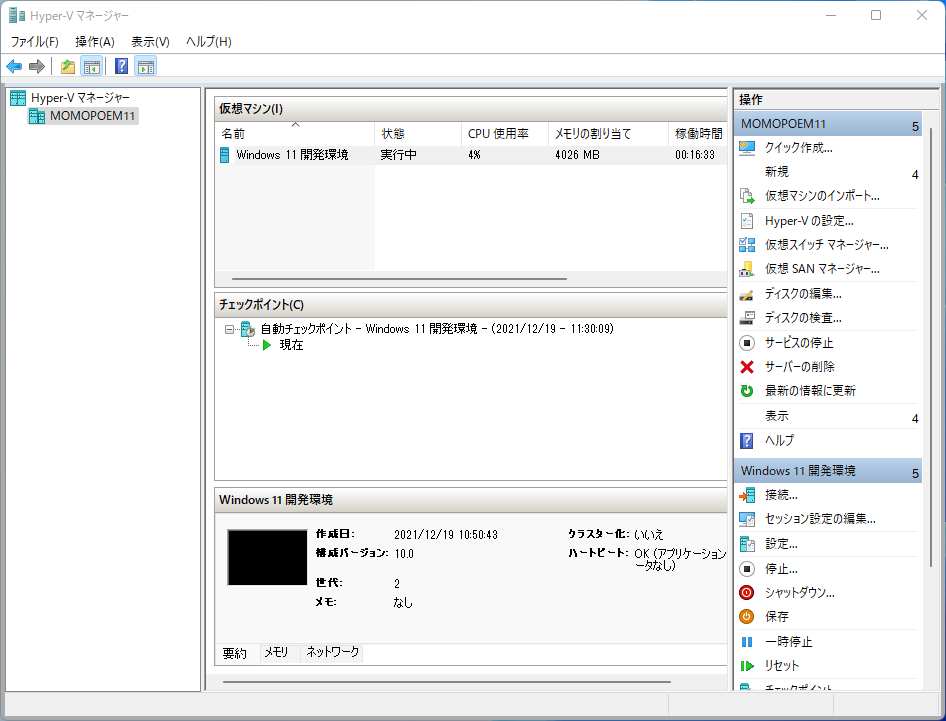
Task: Click the center pane bottom horizontal scrollbar
Action: [446, 682]
